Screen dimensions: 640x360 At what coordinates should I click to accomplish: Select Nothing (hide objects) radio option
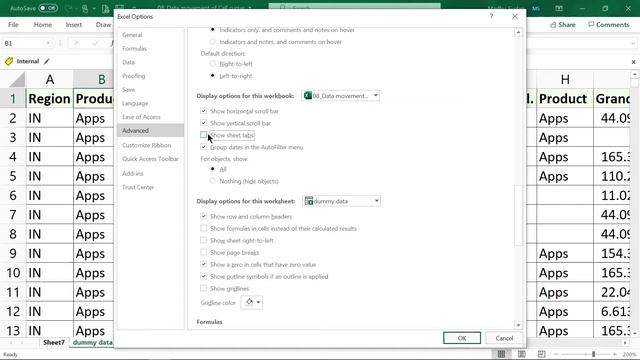coord(212,181)
